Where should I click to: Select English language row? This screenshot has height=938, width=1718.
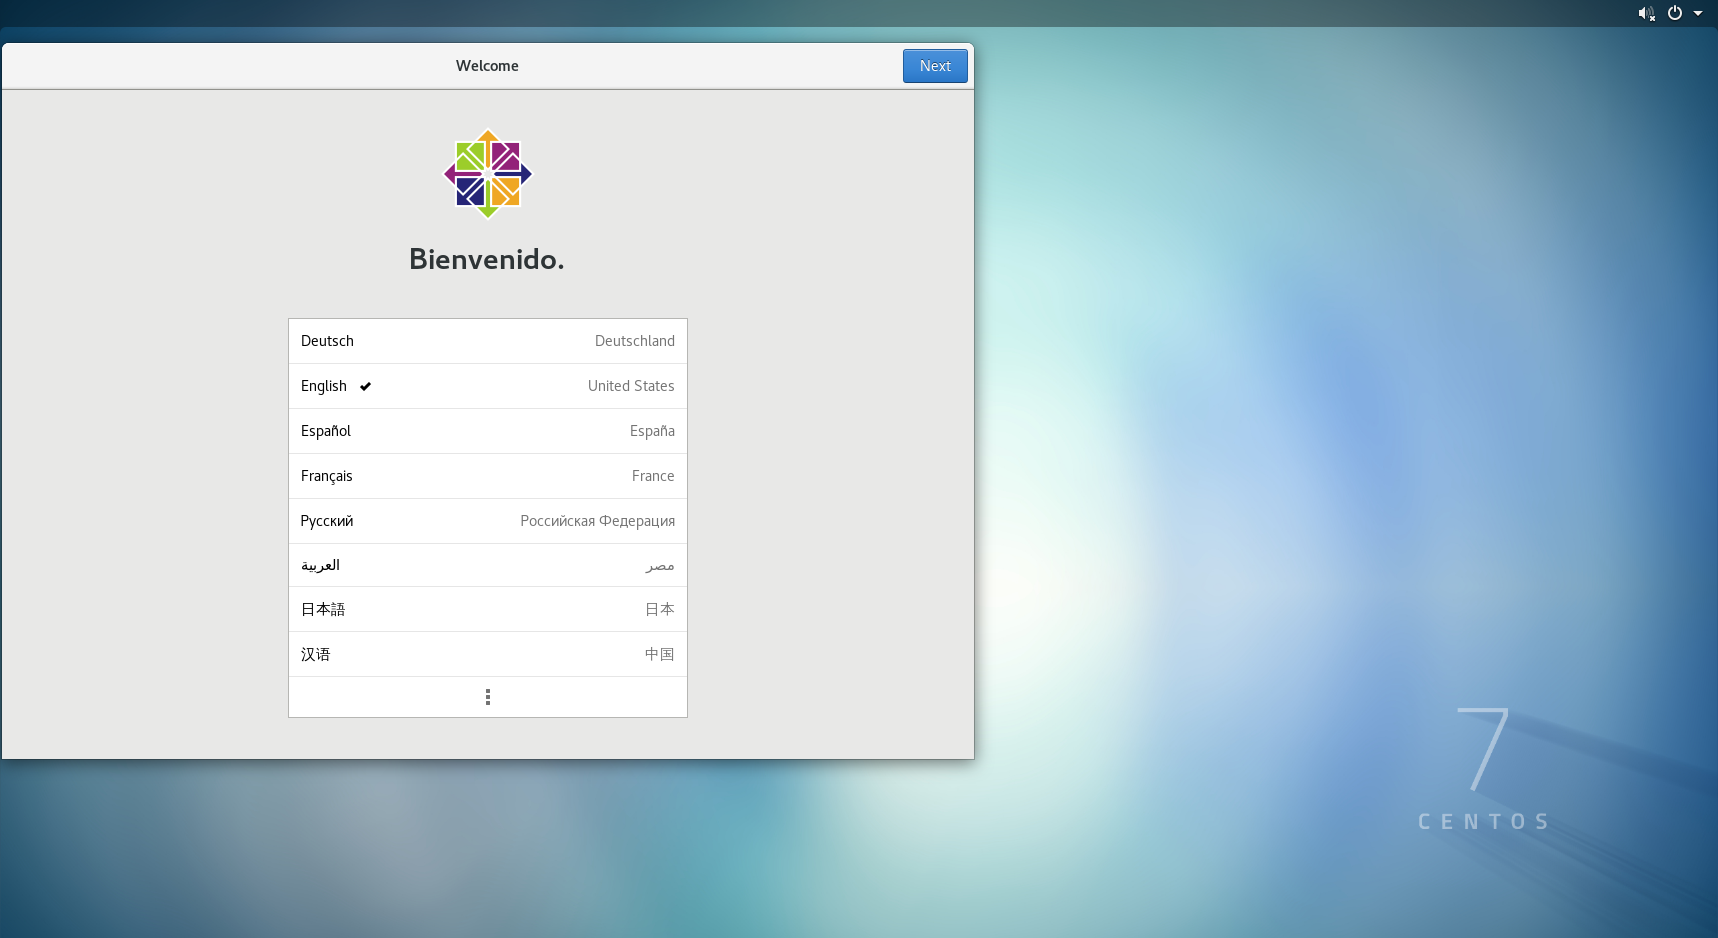tap(488, 386)
